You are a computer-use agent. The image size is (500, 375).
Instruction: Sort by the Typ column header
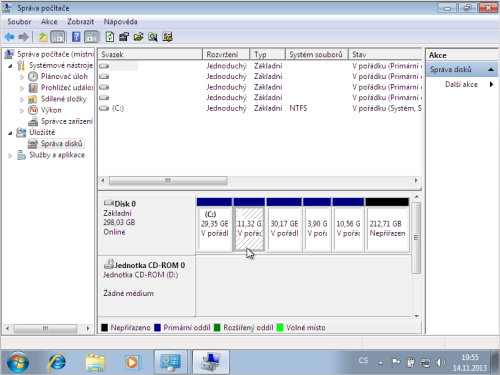point(268,54)
